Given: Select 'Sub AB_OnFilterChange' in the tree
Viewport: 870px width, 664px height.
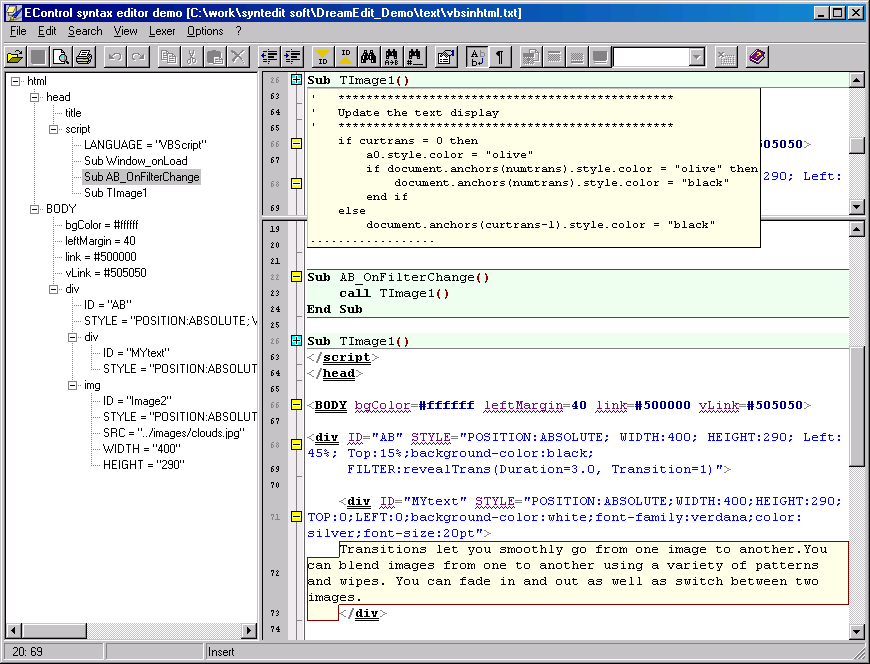Looking at the screenshot, I should click(141, 177).
